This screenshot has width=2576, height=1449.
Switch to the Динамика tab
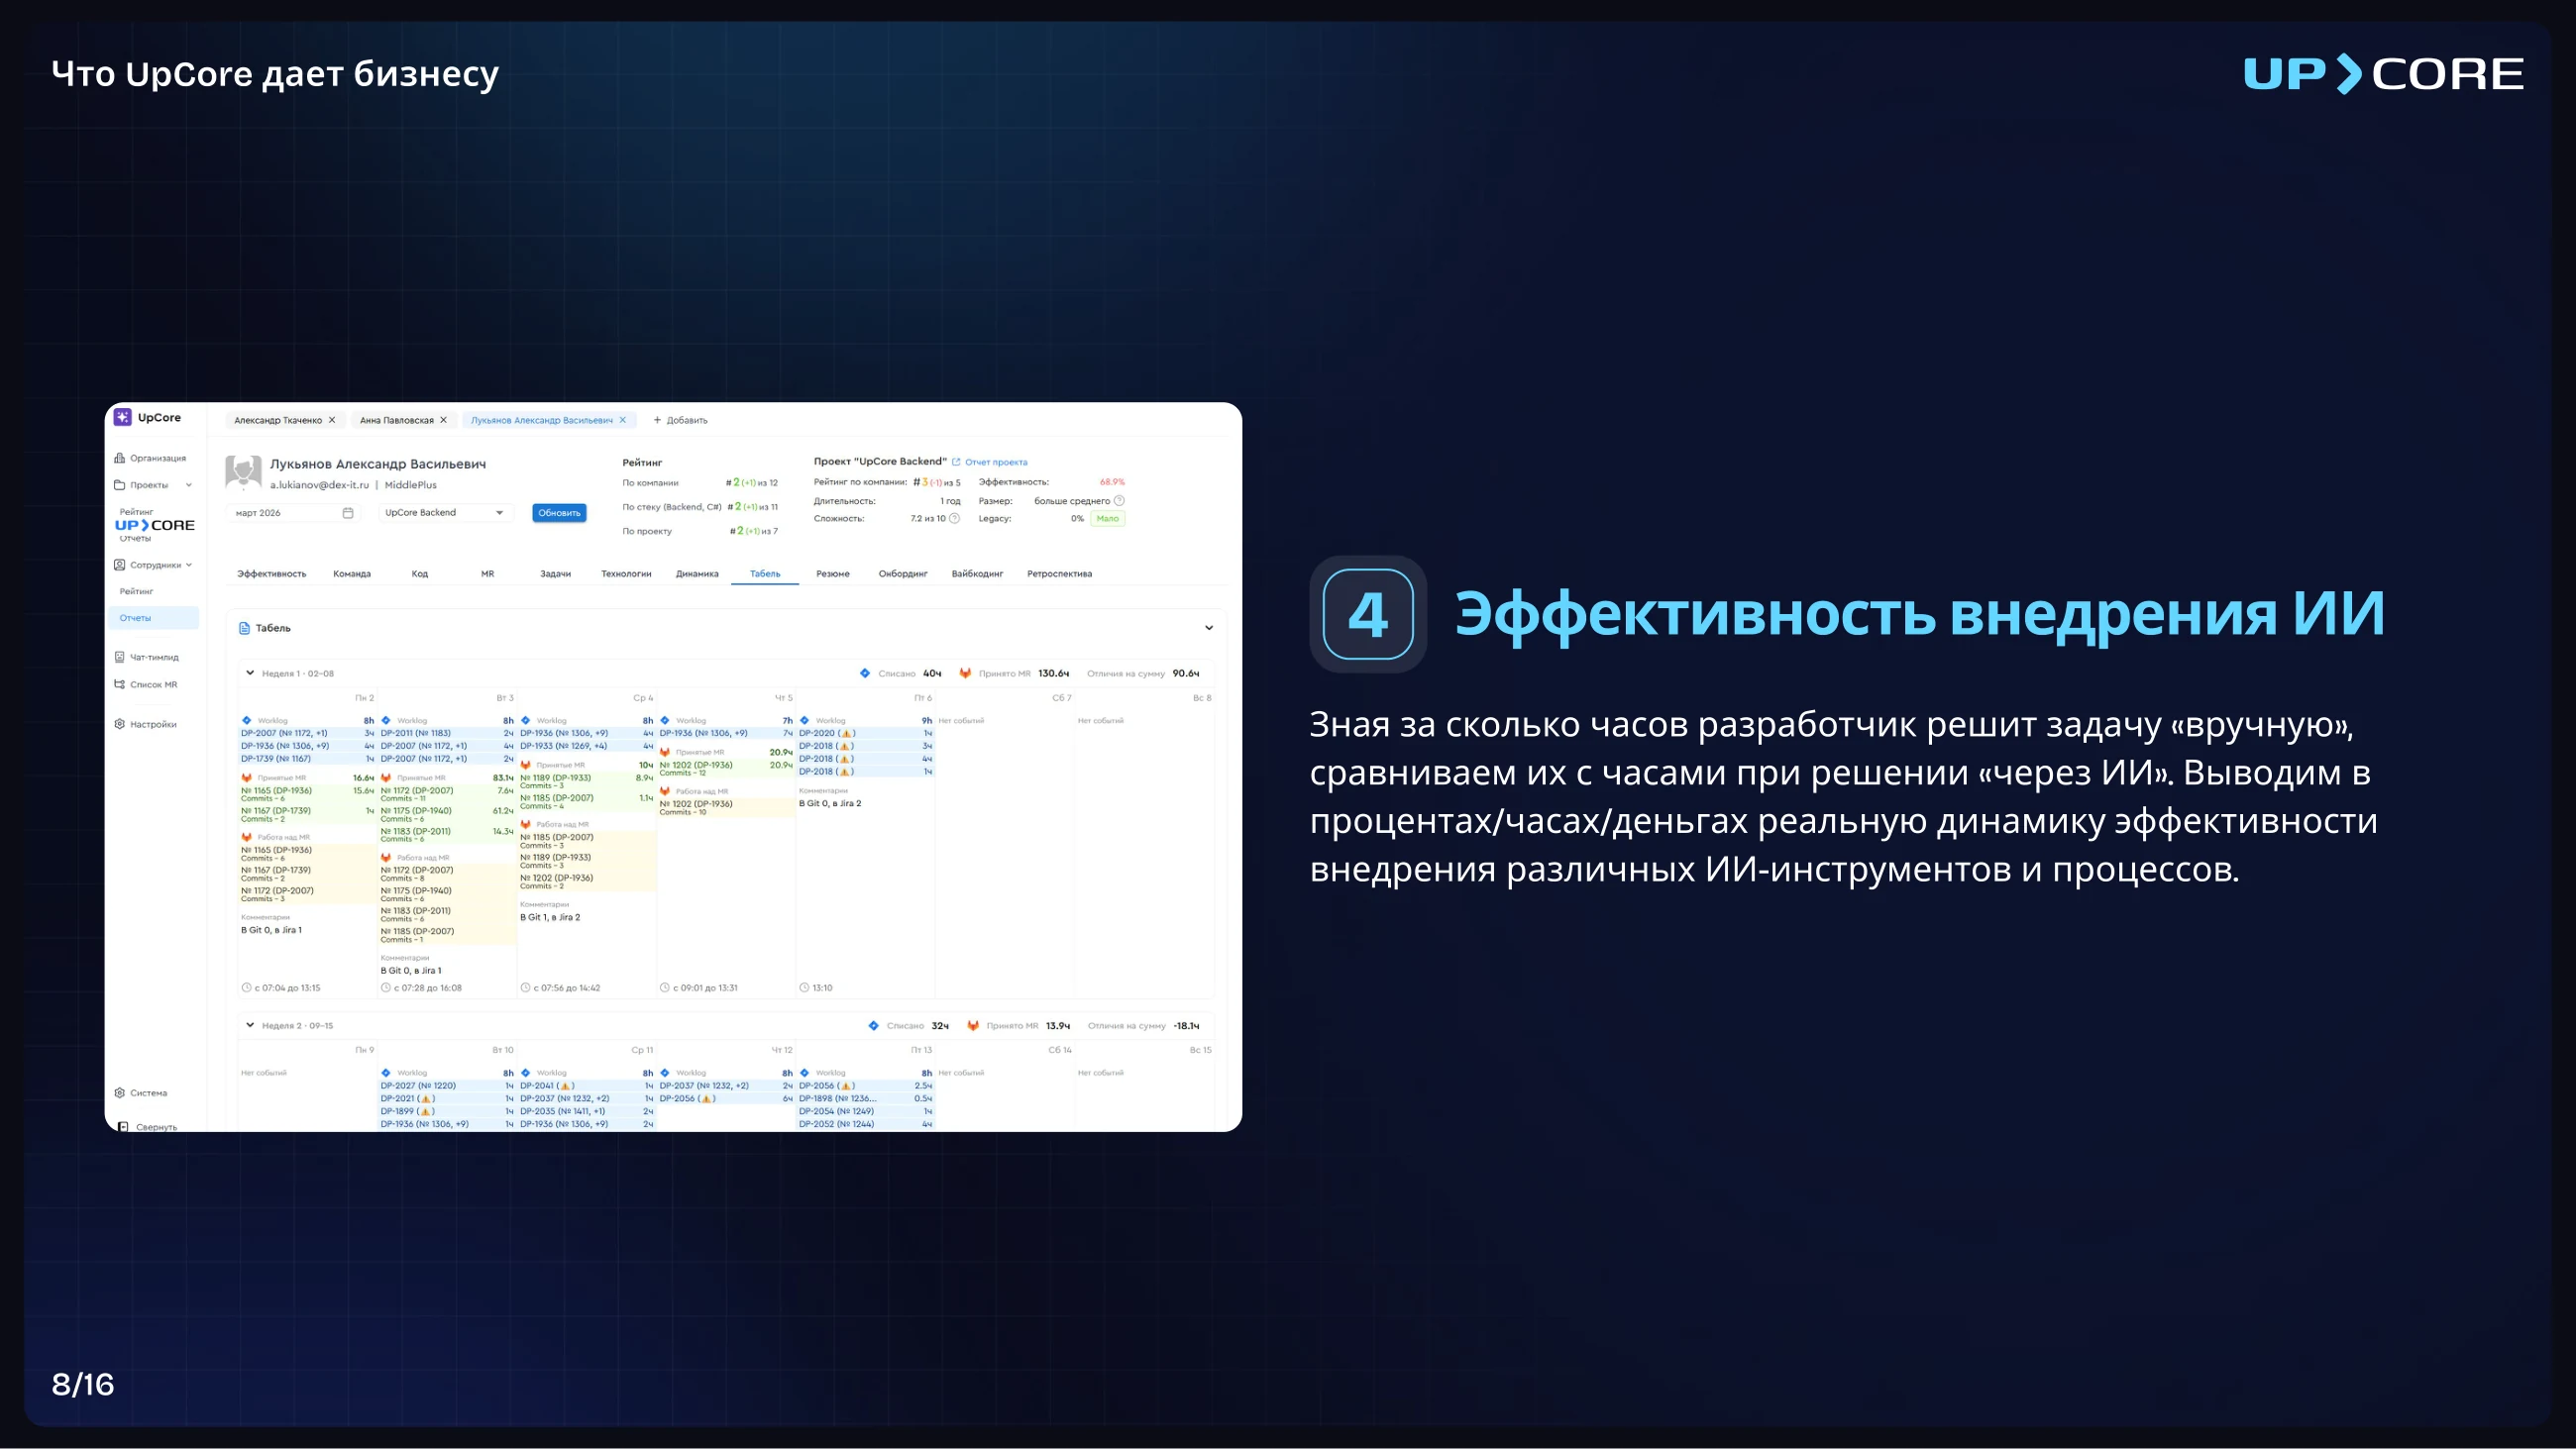(x=697, y=574)
